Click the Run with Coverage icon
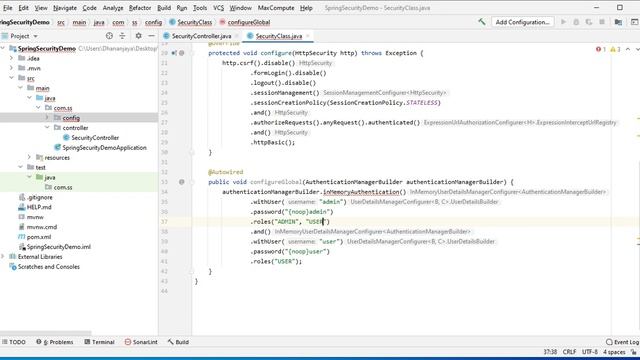The width and height of the screenshot is (640, 360). coord(589,22)
